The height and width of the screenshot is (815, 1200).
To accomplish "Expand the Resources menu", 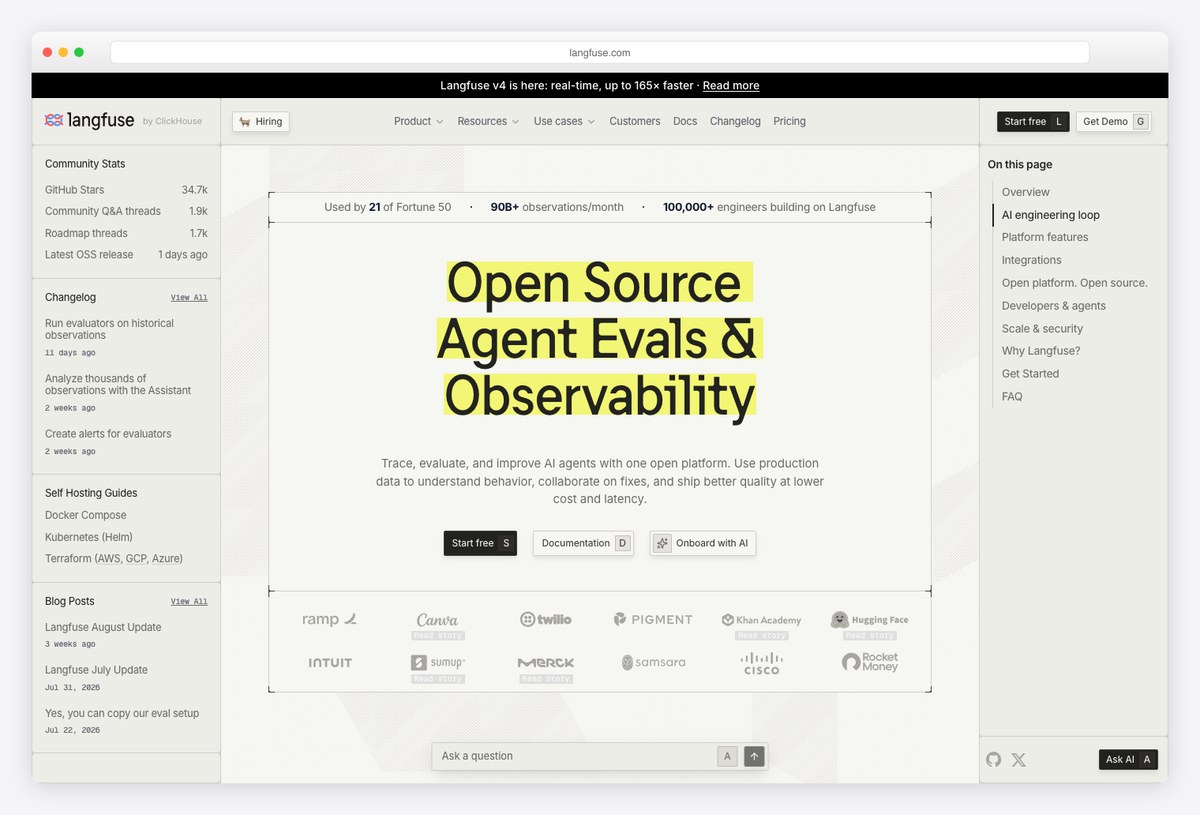I will (x=488, y=121).
